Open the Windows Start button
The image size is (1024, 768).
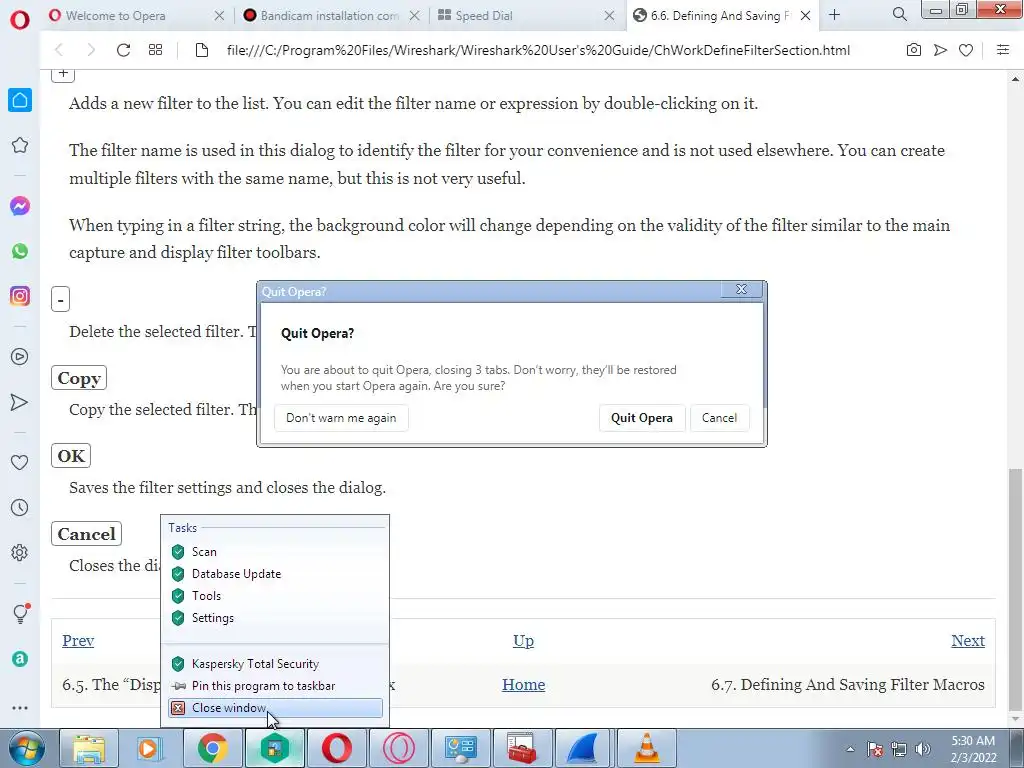tap(26, 748)
